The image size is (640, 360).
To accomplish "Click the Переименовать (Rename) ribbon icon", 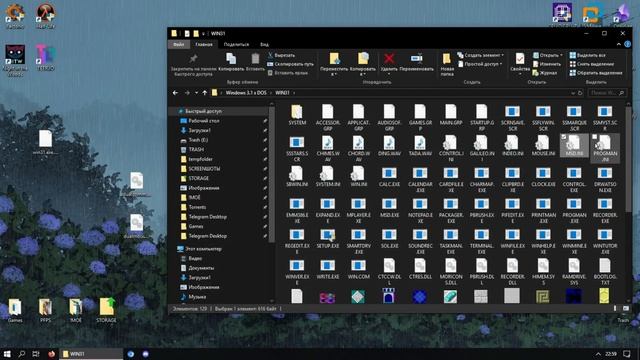I will 416,58.
